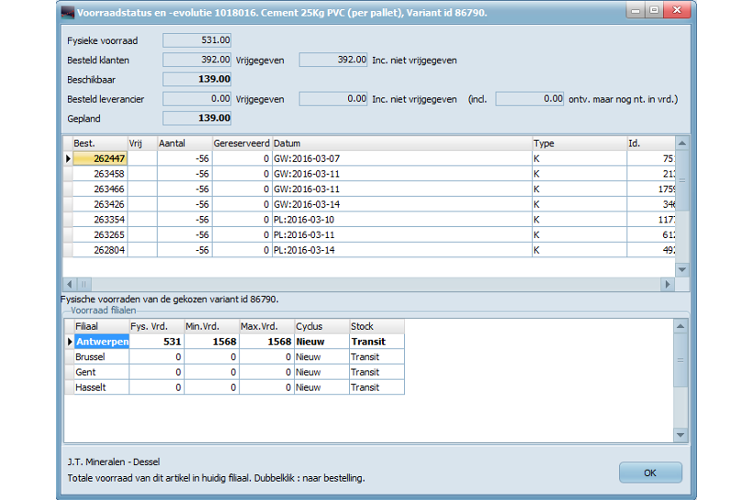The width and height of the screenshot is (750, 500).
Task: Select order row 263265
Action: click(369, 235)
